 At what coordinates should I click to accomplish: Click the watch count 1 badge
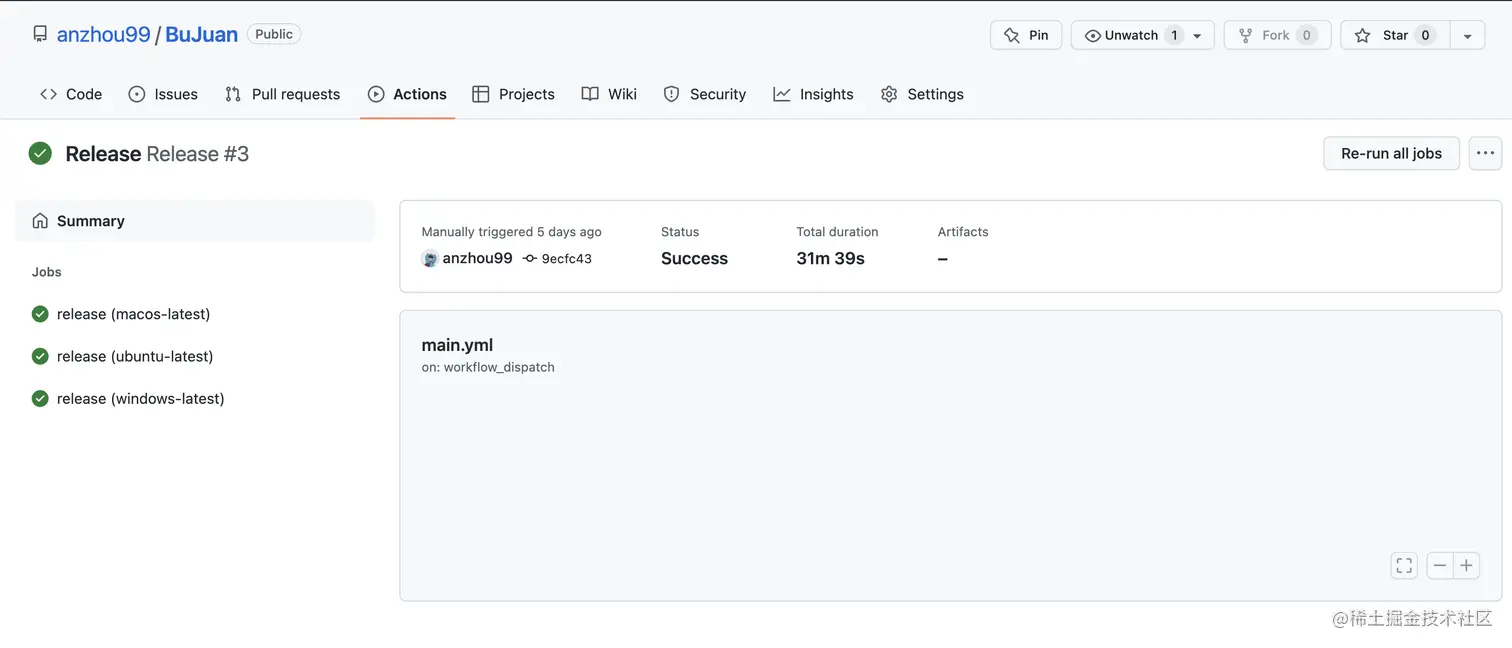(x=1174, y=35)
